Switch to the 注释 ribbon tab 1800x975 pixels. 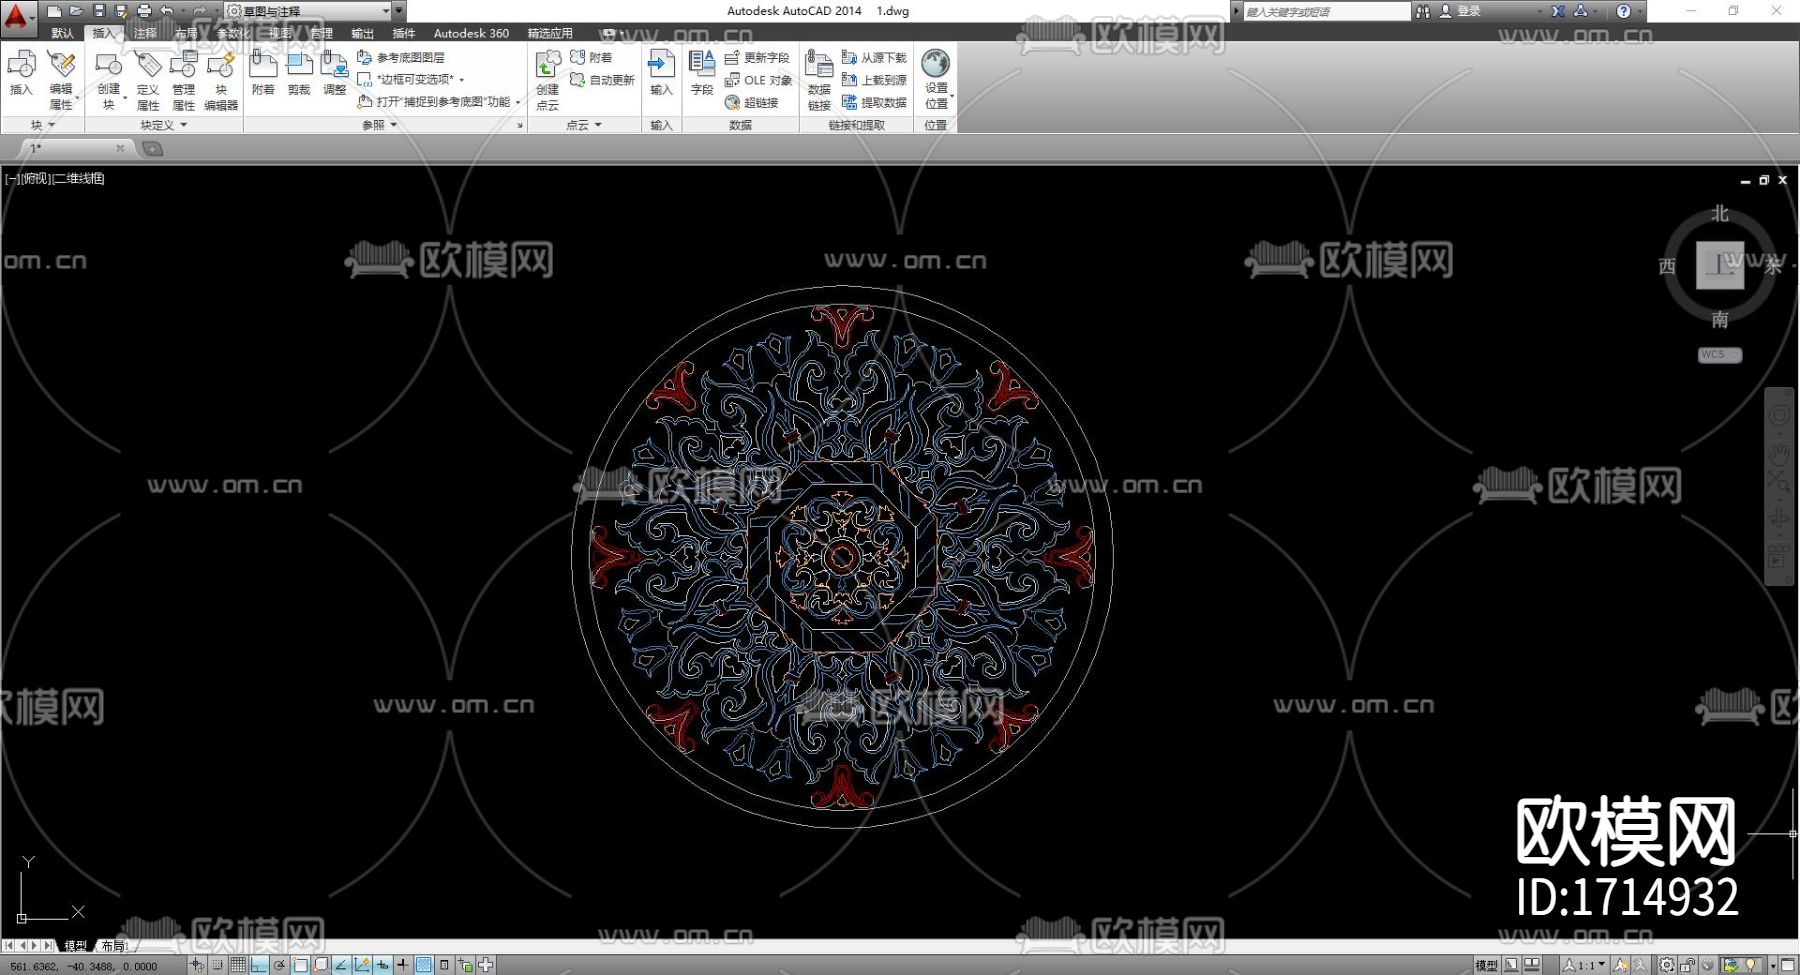(x=145, y=33)
